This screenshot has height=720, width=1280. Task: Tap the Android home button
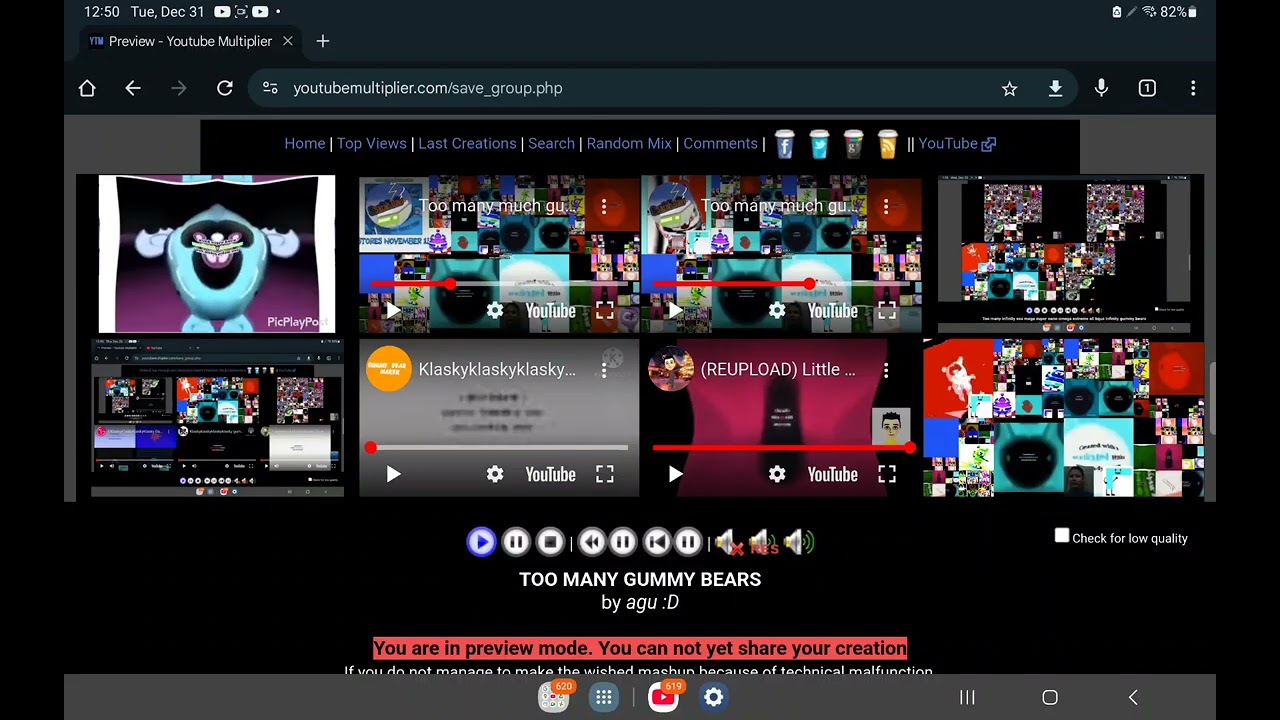pos(1050,697)
